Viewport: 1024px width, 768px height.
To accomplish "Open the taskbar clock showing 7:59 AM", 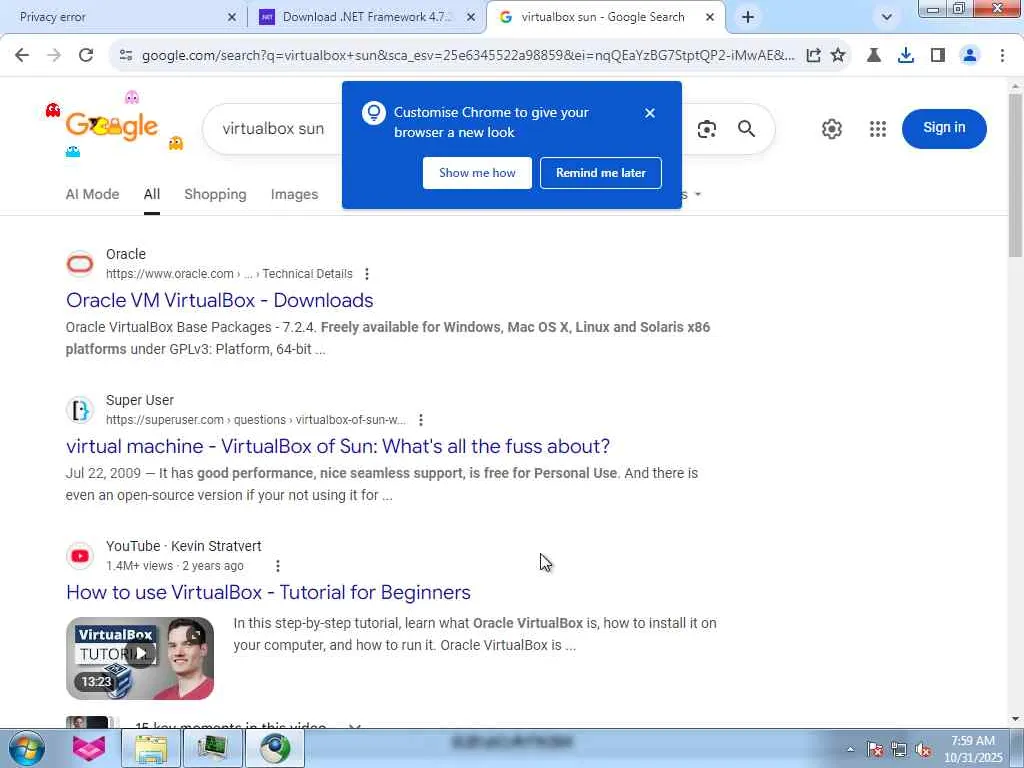I will (x=973, y=749).
